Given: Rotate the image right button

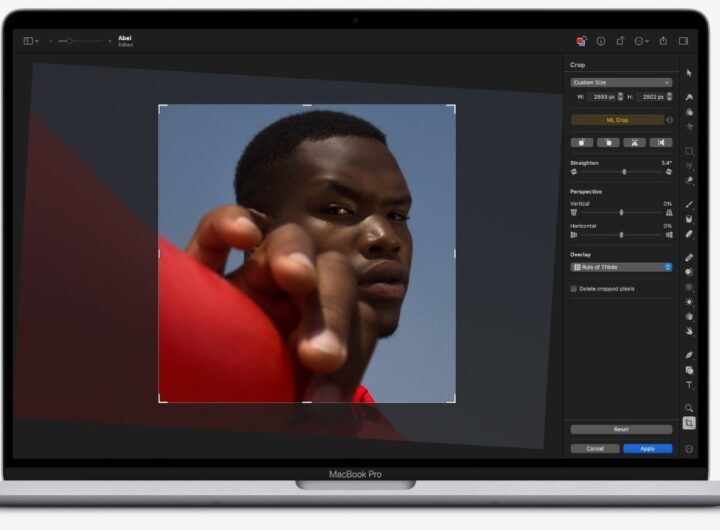Looking at the screenshot, I should click(x=608, y=142).
